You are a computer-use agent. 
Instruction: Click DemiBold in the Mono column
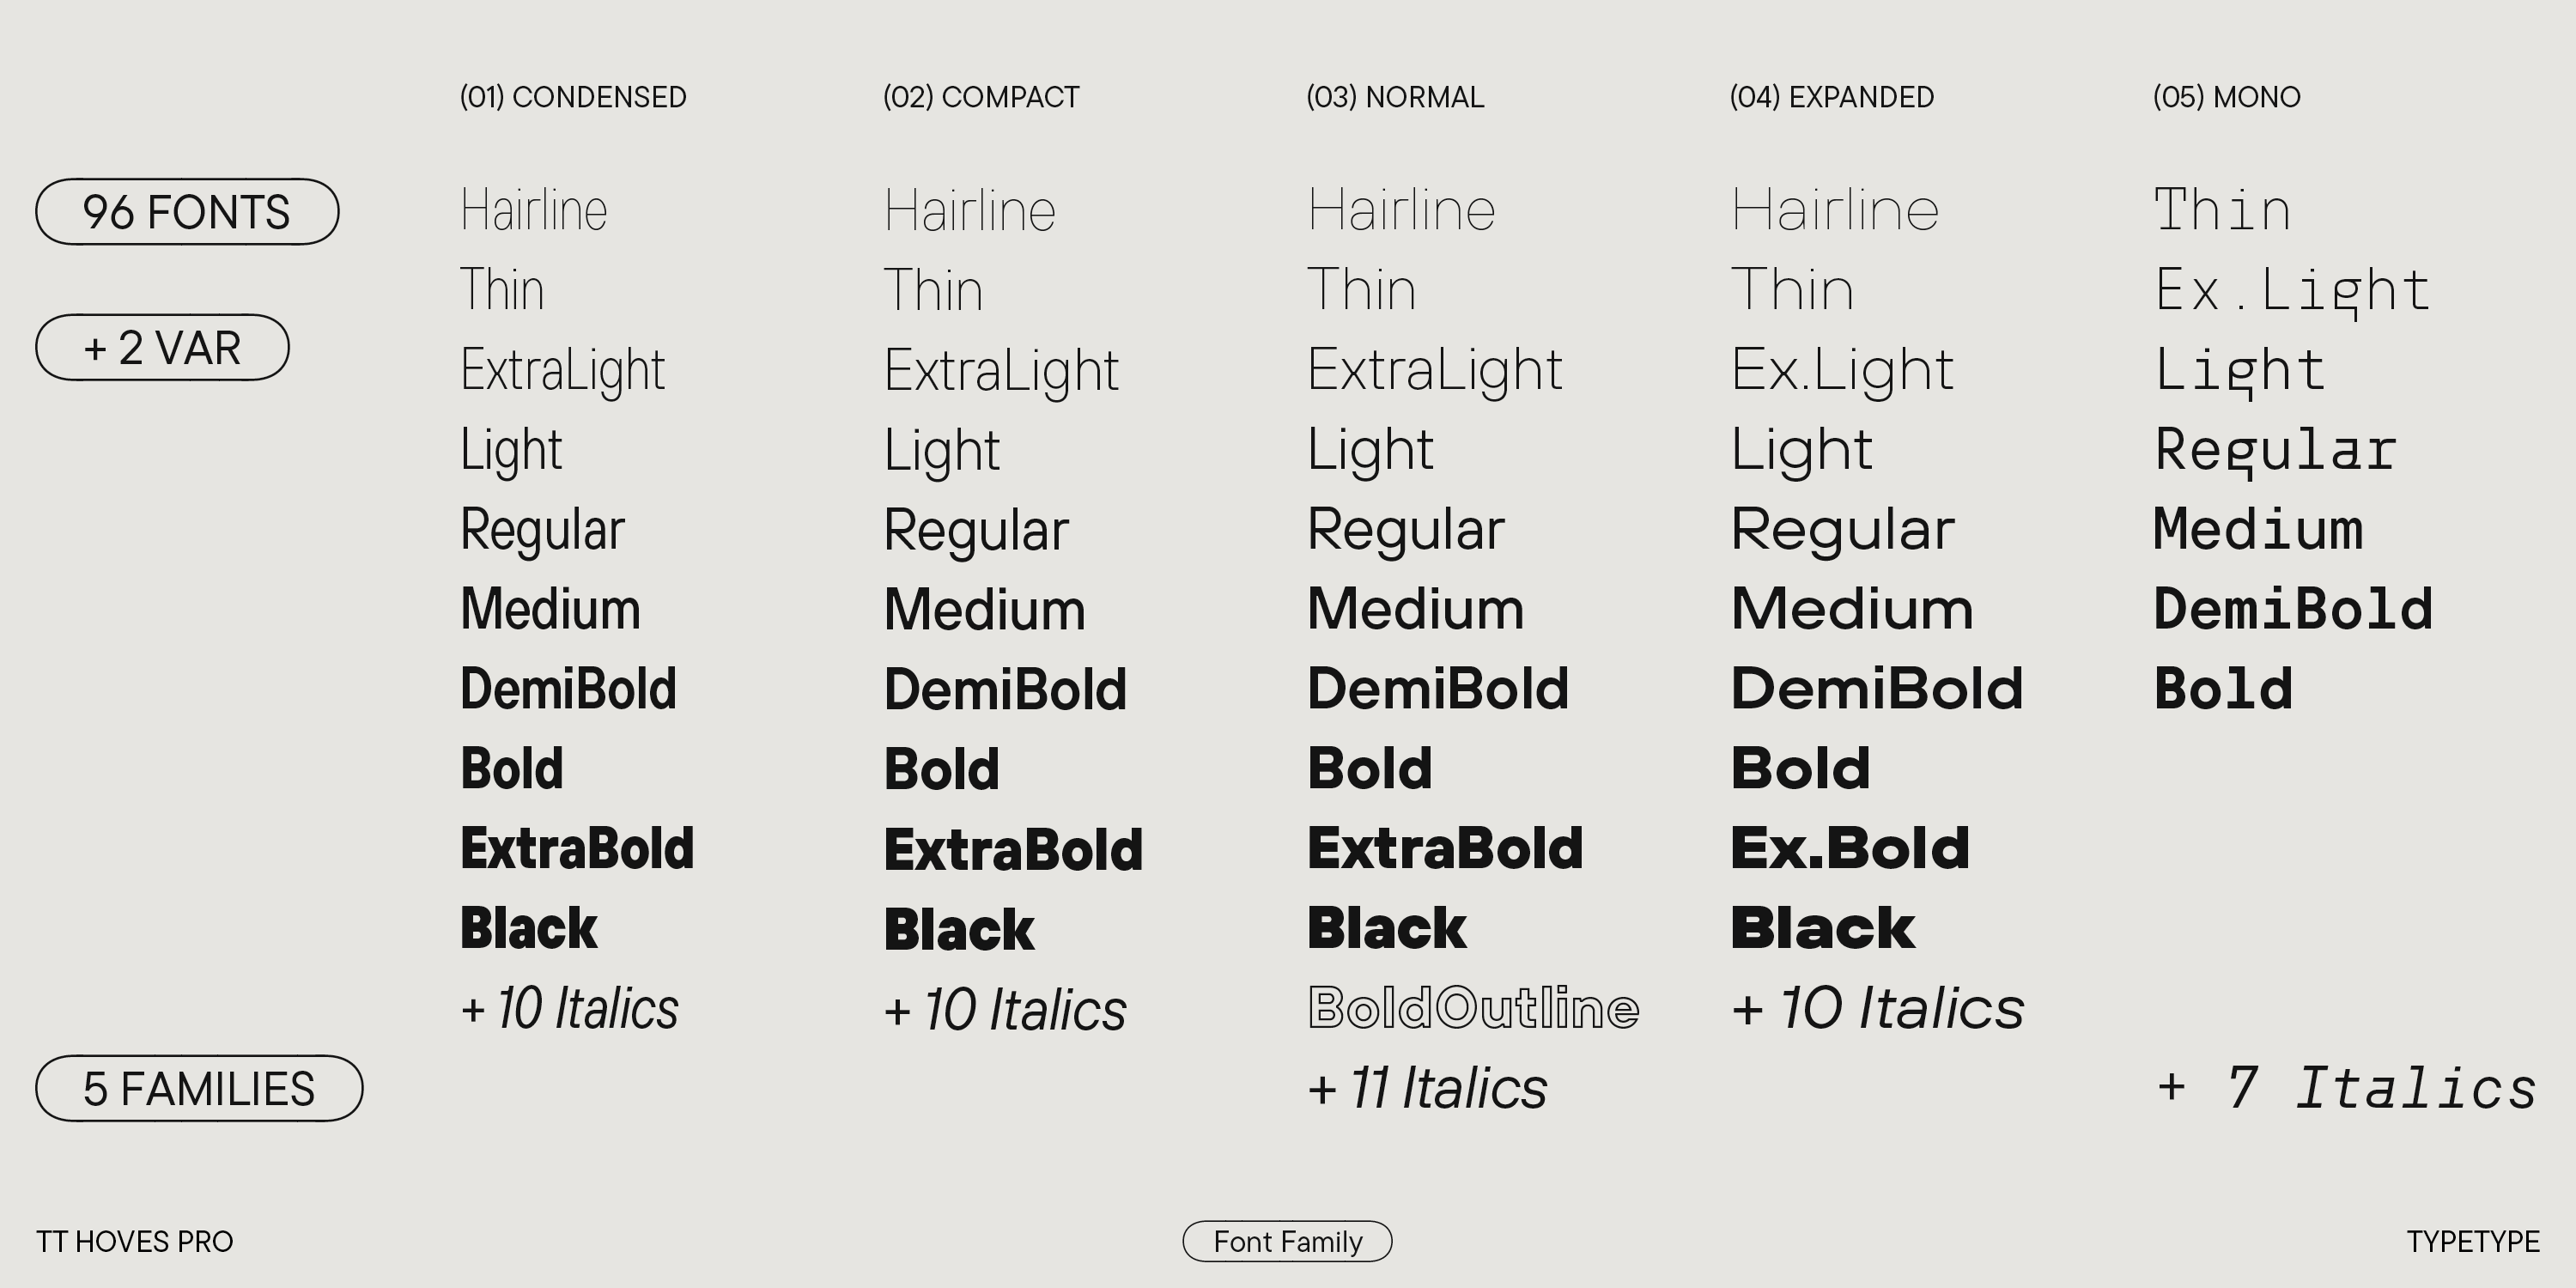pos(2292,609)
